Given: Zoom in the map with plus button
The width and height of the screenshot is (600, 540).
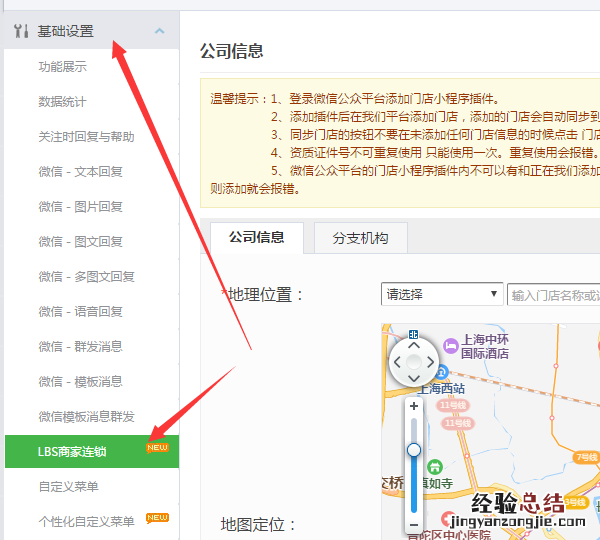Looking at the screenshot, I should (414, 407).
